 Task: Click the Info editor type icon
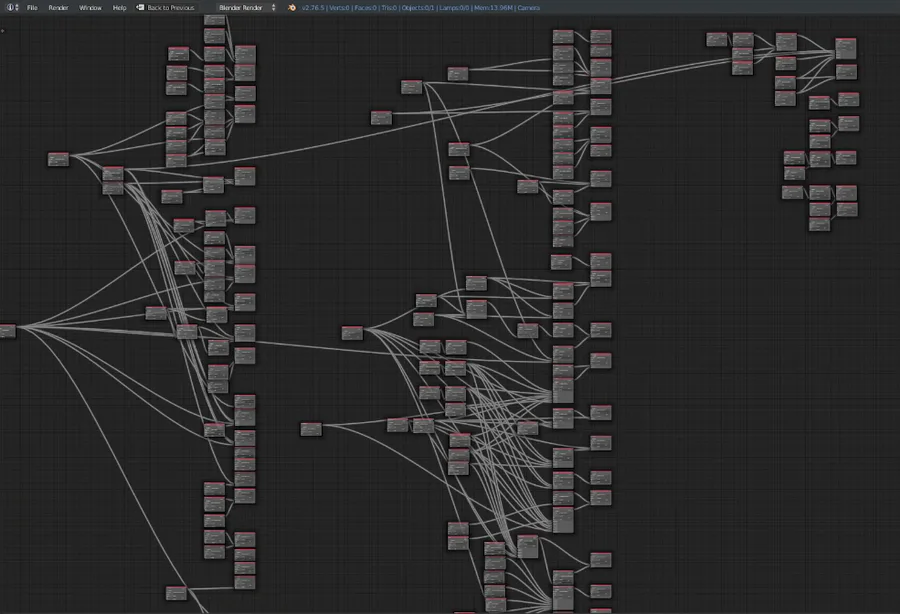point(10,7)
